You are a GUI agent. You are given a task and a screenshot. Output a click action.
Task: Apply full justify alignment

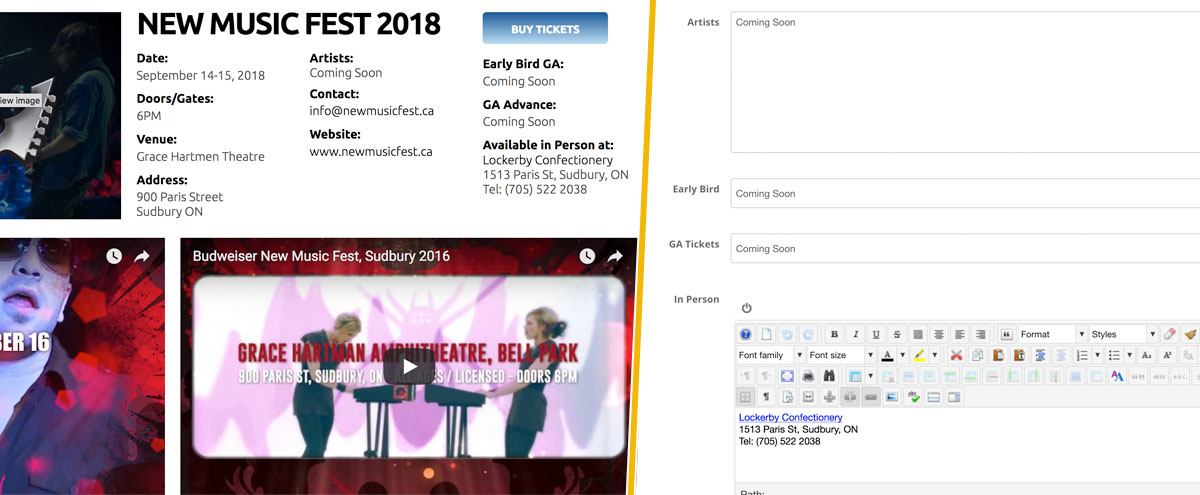pyautogui.click(x=918, y=334)
